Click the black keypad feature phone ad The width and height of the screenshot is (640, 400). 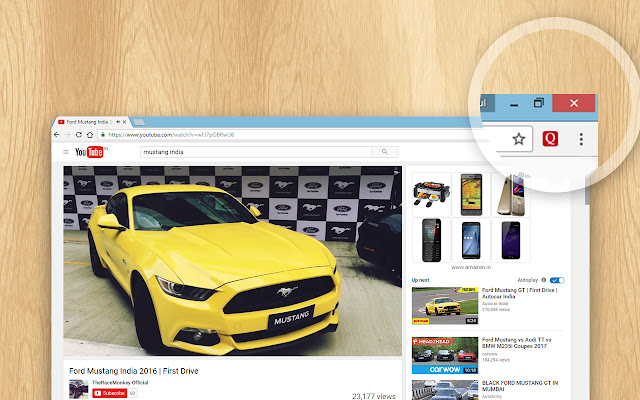tap(431, 240)
